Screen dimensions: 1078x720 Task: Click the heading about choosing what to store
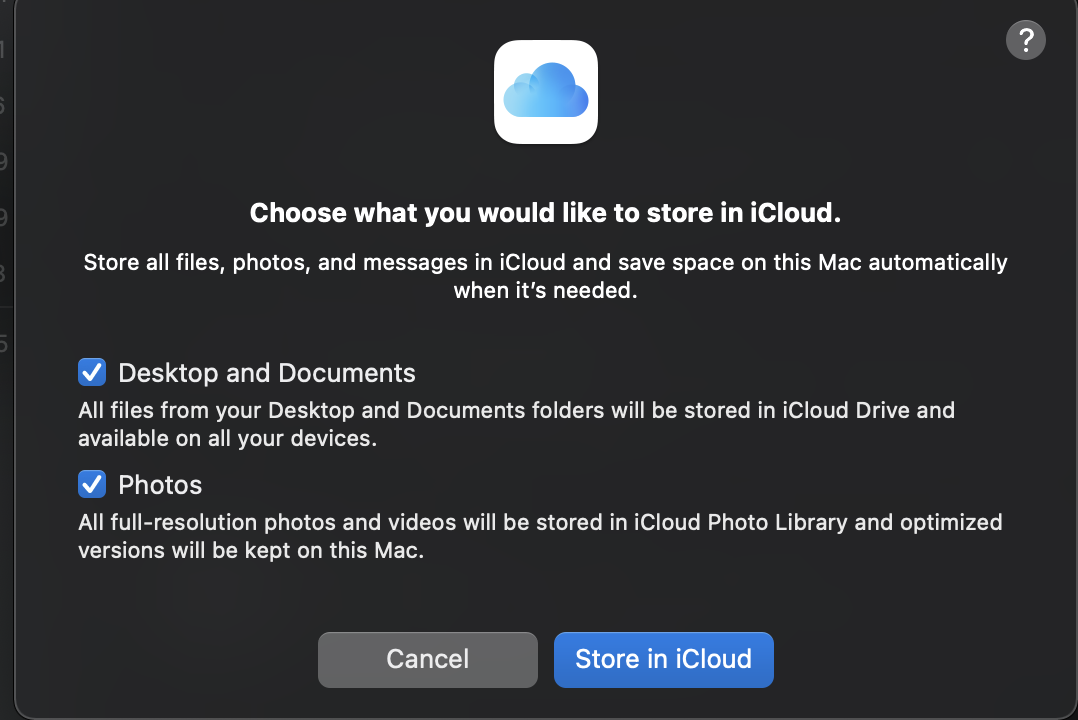545,213
